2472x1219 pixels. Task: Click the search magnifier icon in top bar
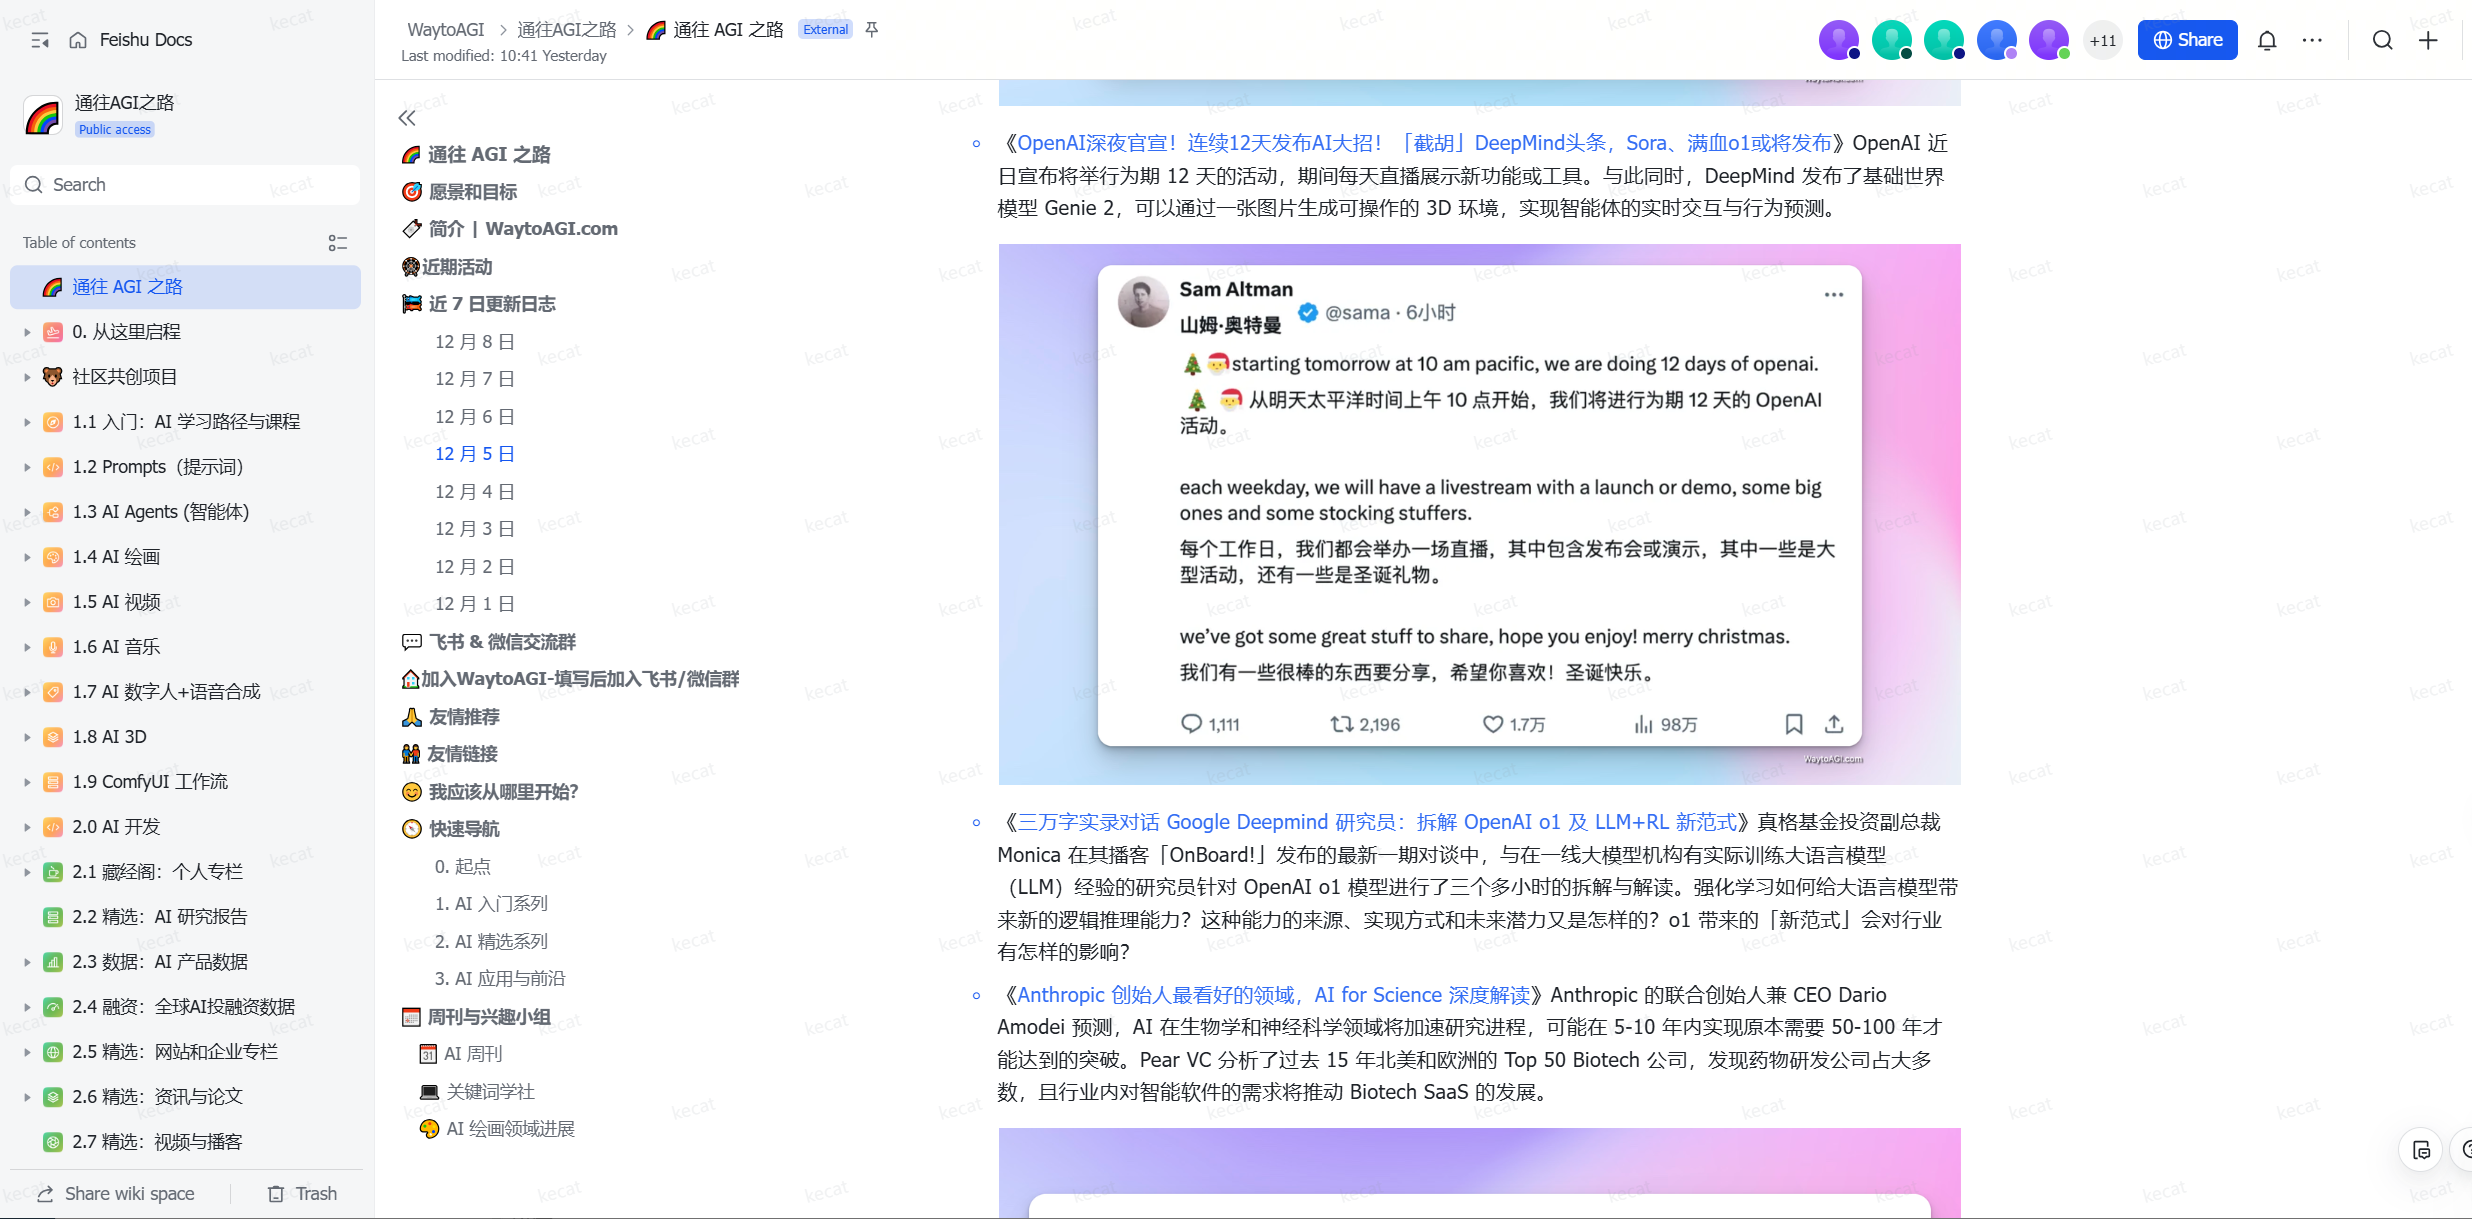point(2383,40)
